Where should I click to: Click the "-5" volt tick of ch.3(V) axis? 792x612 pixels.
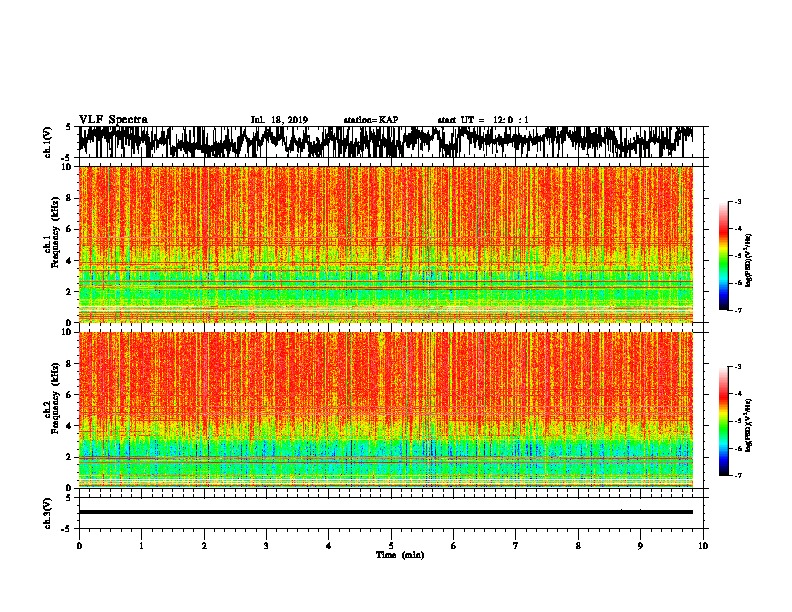tap(67, 529)
